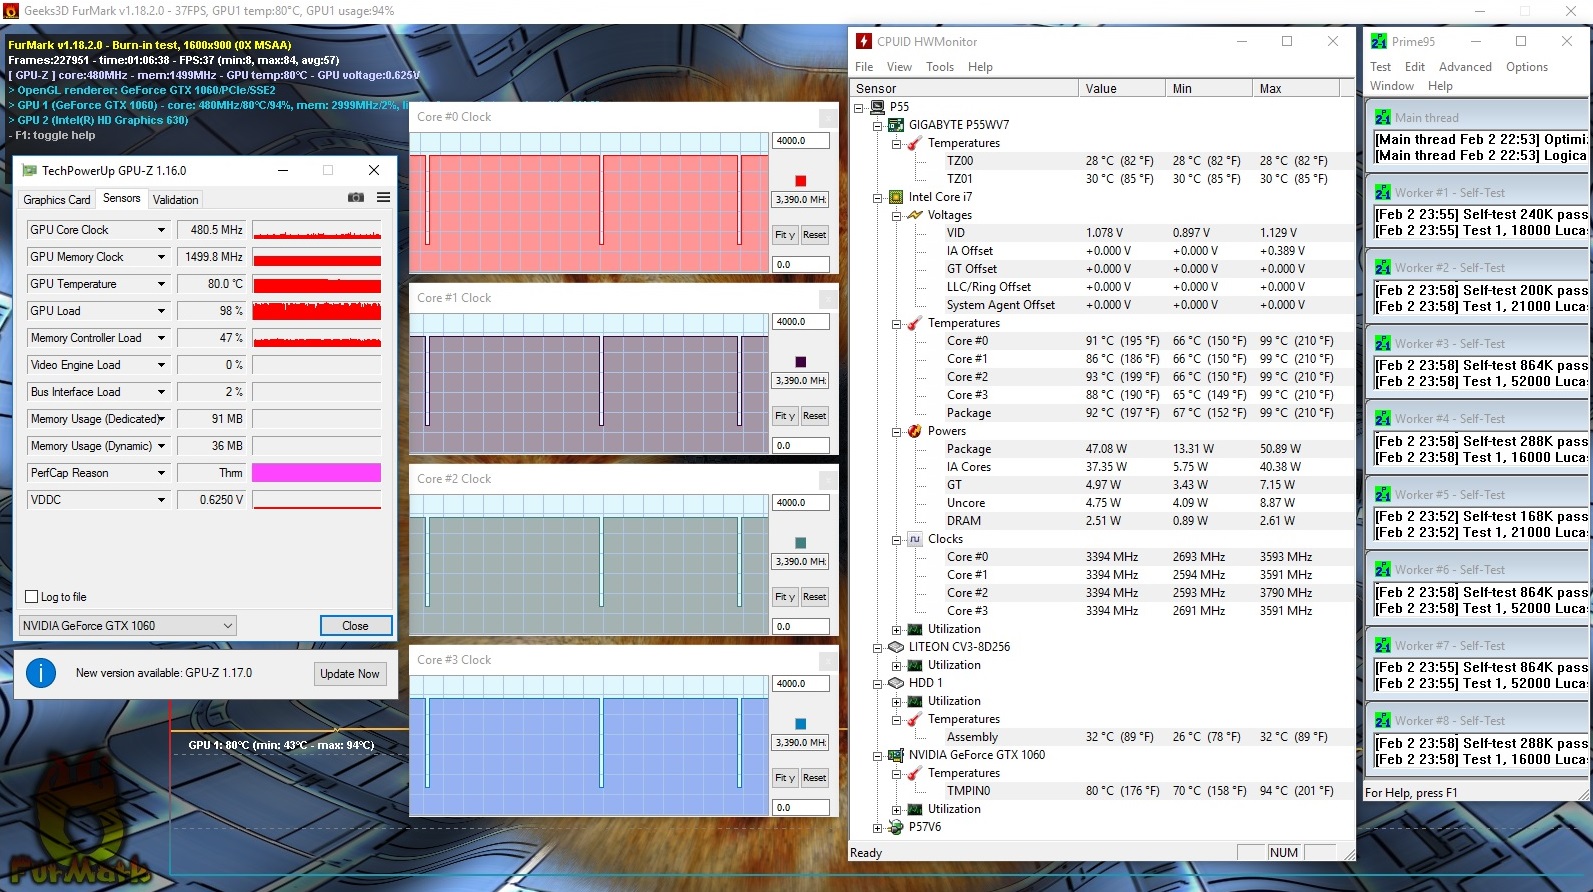This screenshot has width=1593, height=892.
Task: Click the Prime95 Main thread window icon
Action: 1383,117
